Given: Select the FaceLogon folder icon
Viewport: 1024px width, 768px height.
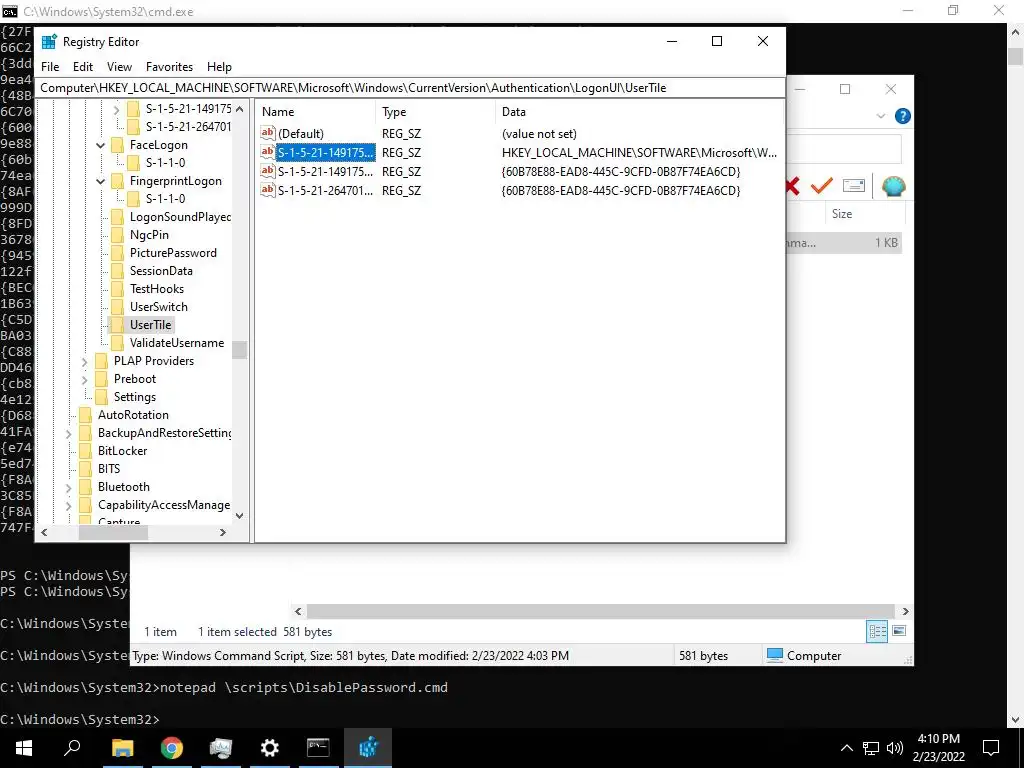Looking at the screenshot, I should click(118, 145).
